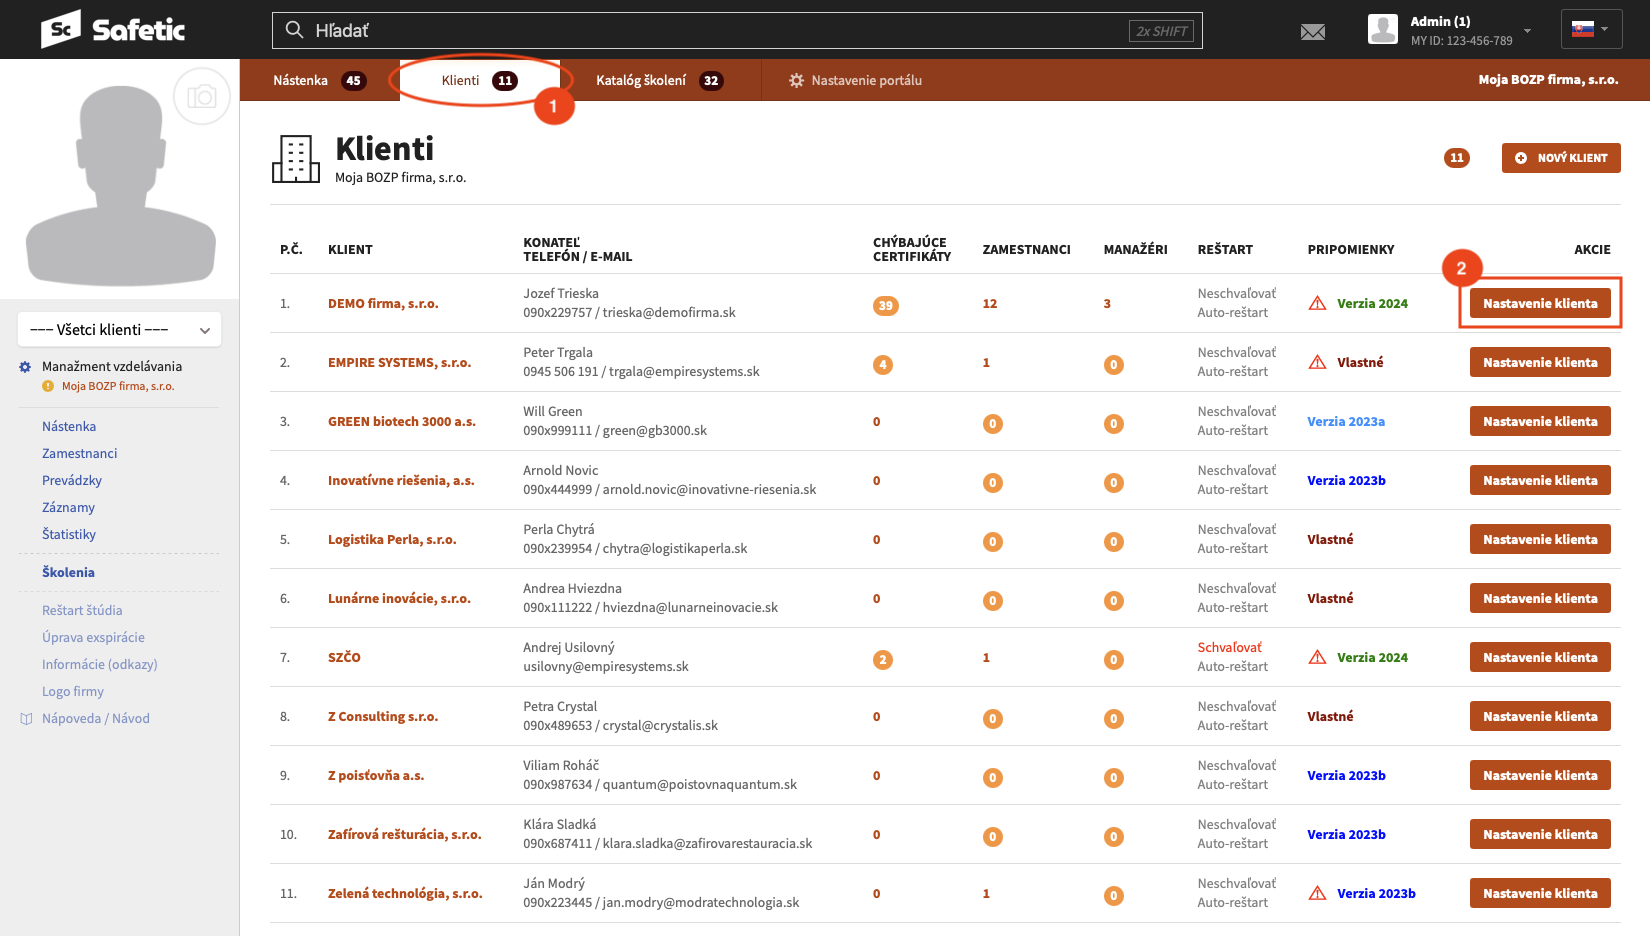
Task: Click the Safetic logo
Action: pyautogui.click(x=113, y=29)
